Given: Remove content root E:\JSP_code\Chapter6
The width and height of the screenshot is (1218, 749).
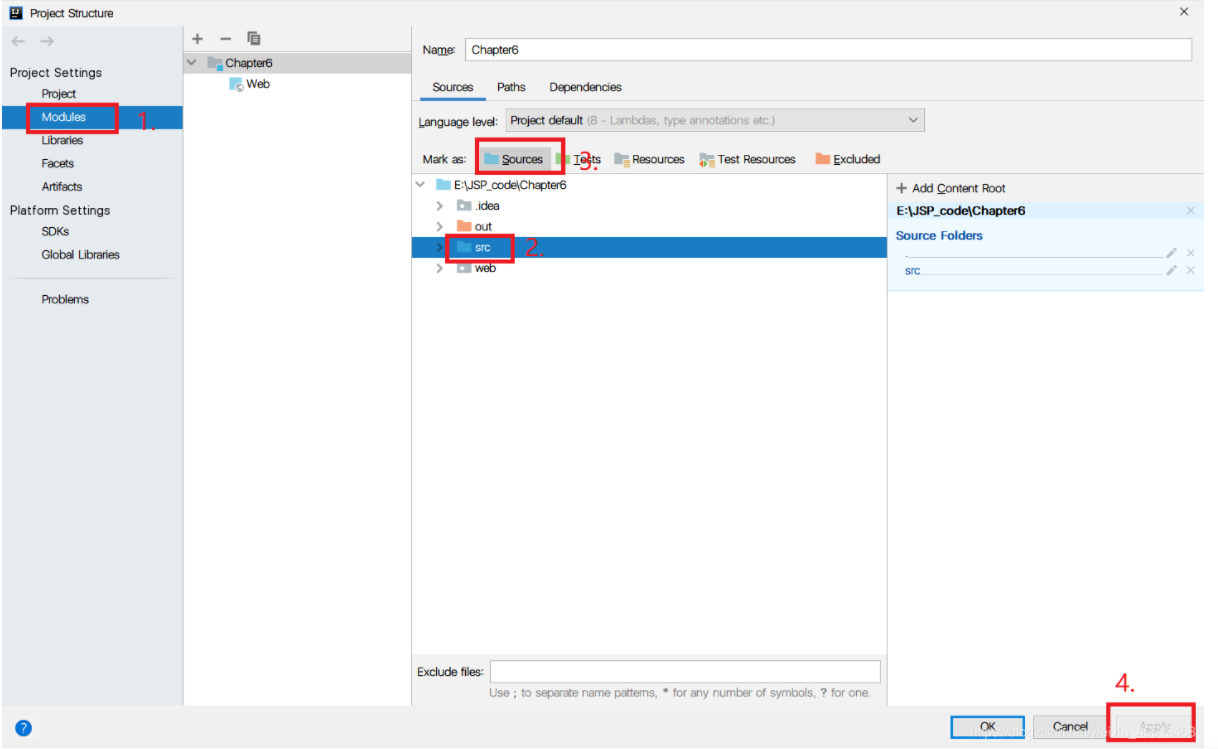Looking at the screenshot, I should [x=1190, y=211].
